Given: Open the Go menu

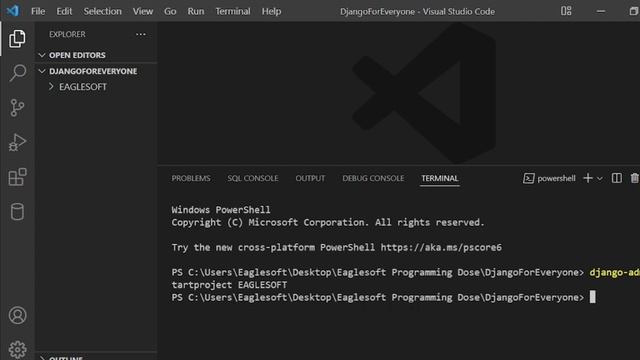Looking at the screenshot, I should pyautogui.click(x=170, y=11).
